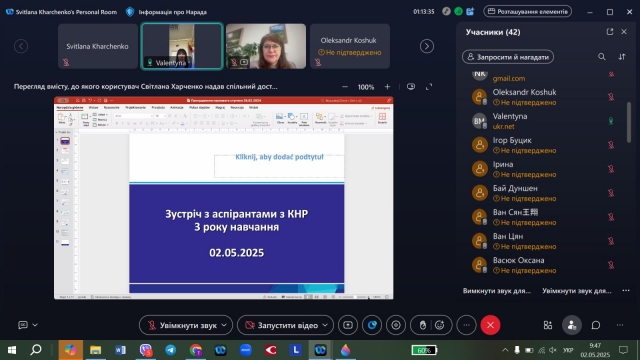
Task: Start camera with Запустити відео button
Action: click(281, 325)
